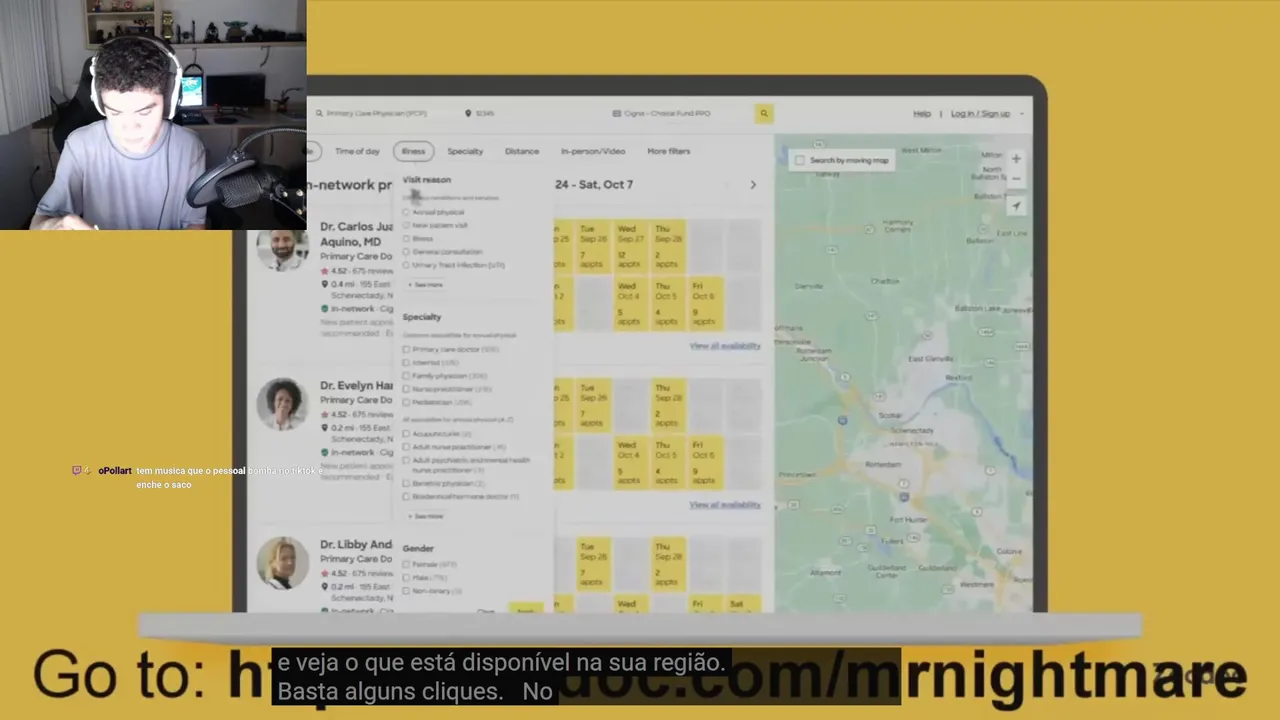Image resolution: width=1280 pixels, height=720 pixels.
Task: Click Dr. Libby's name link
Action: (x=356, y=544)
